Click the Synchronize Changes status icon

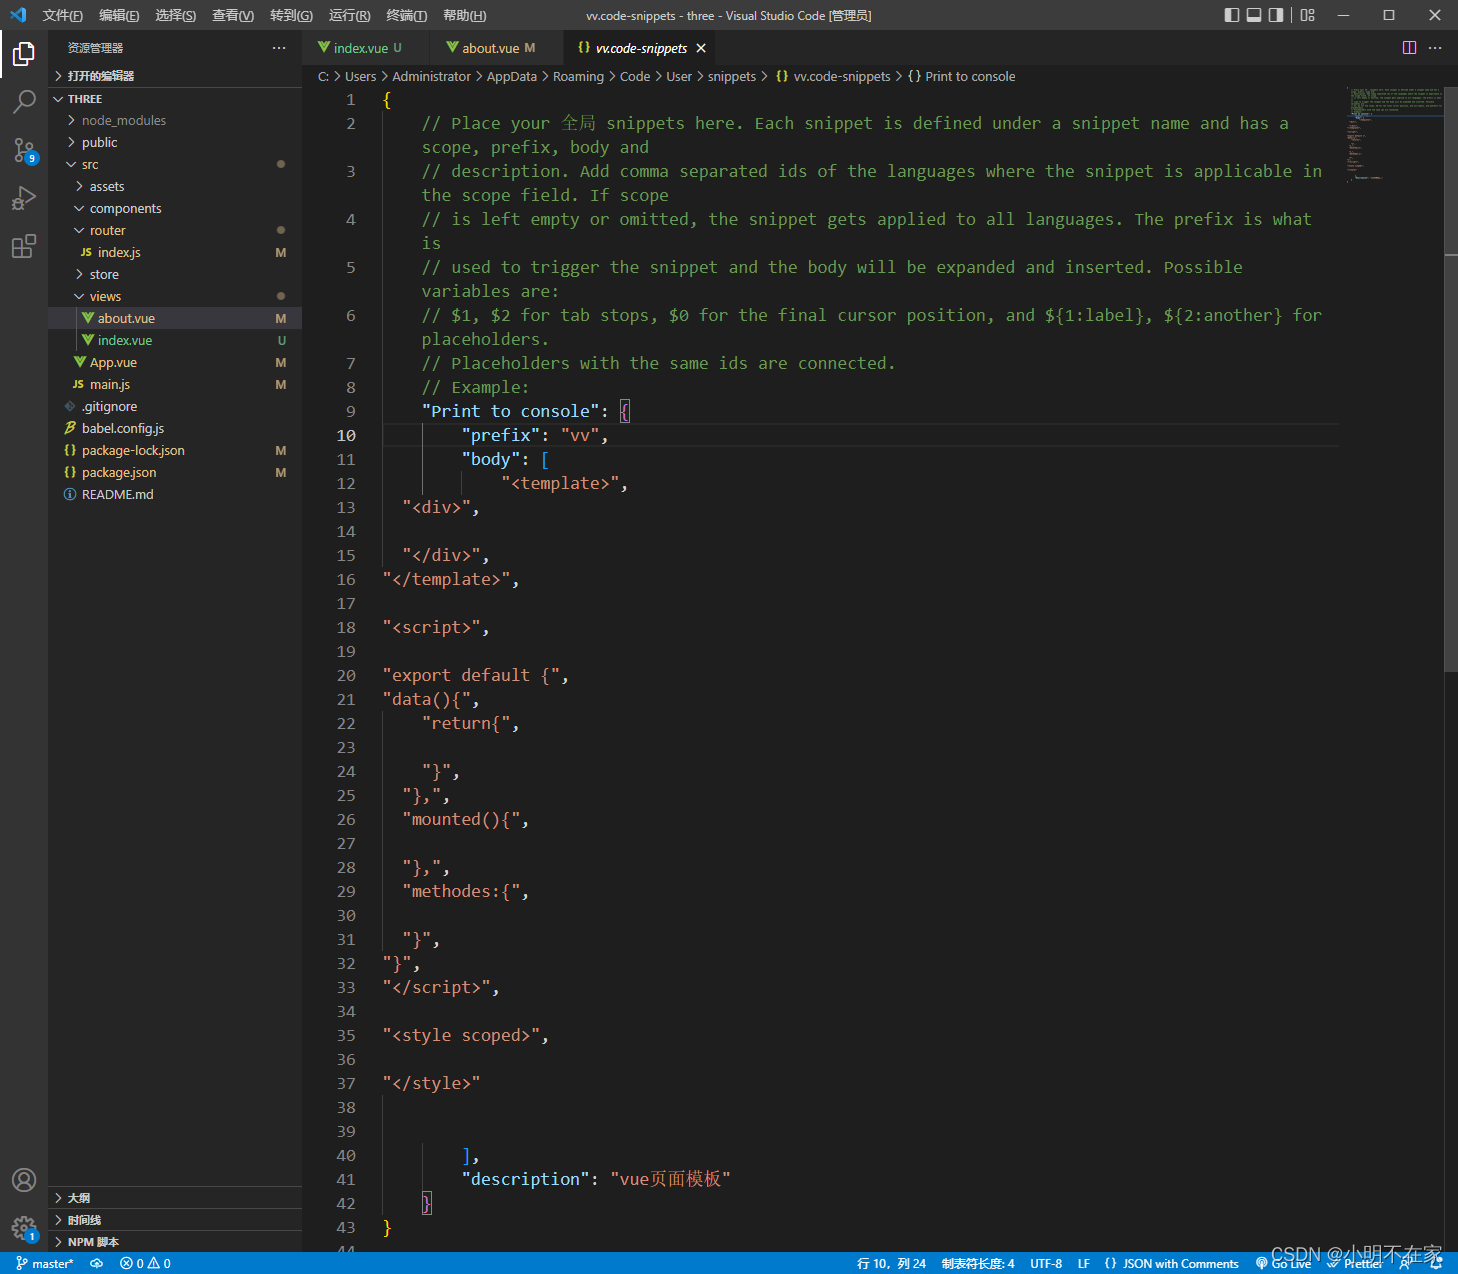97,1263
